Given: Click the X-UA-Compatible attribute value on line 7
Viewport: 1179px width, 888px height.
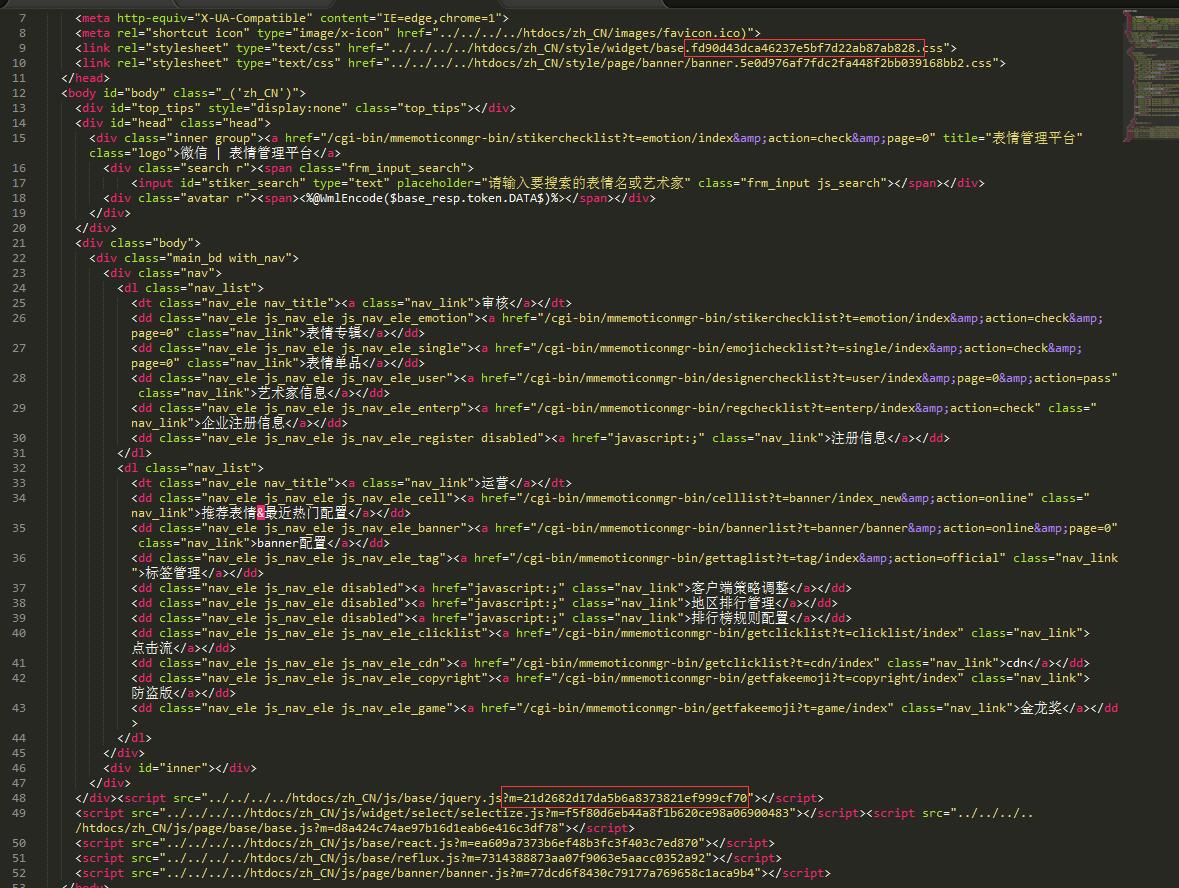Looking at the screenshot, I should (x=257, y=18).
